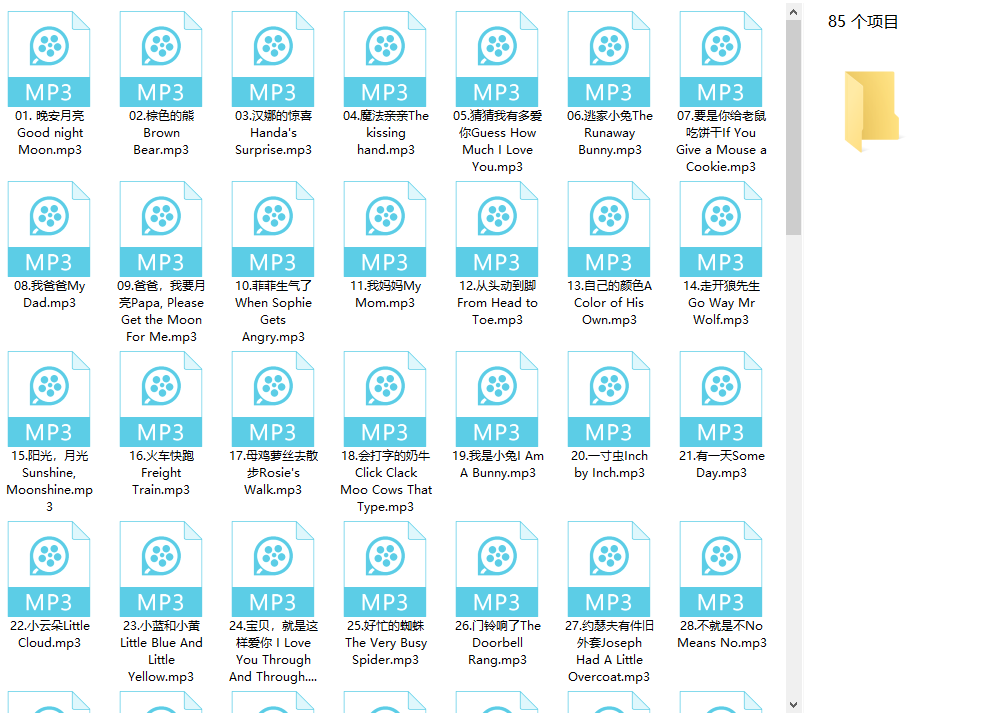Click the yellow folder icon in details pane
The height and width of the screenshot is (722, 998).
click(x=871, y=111)
